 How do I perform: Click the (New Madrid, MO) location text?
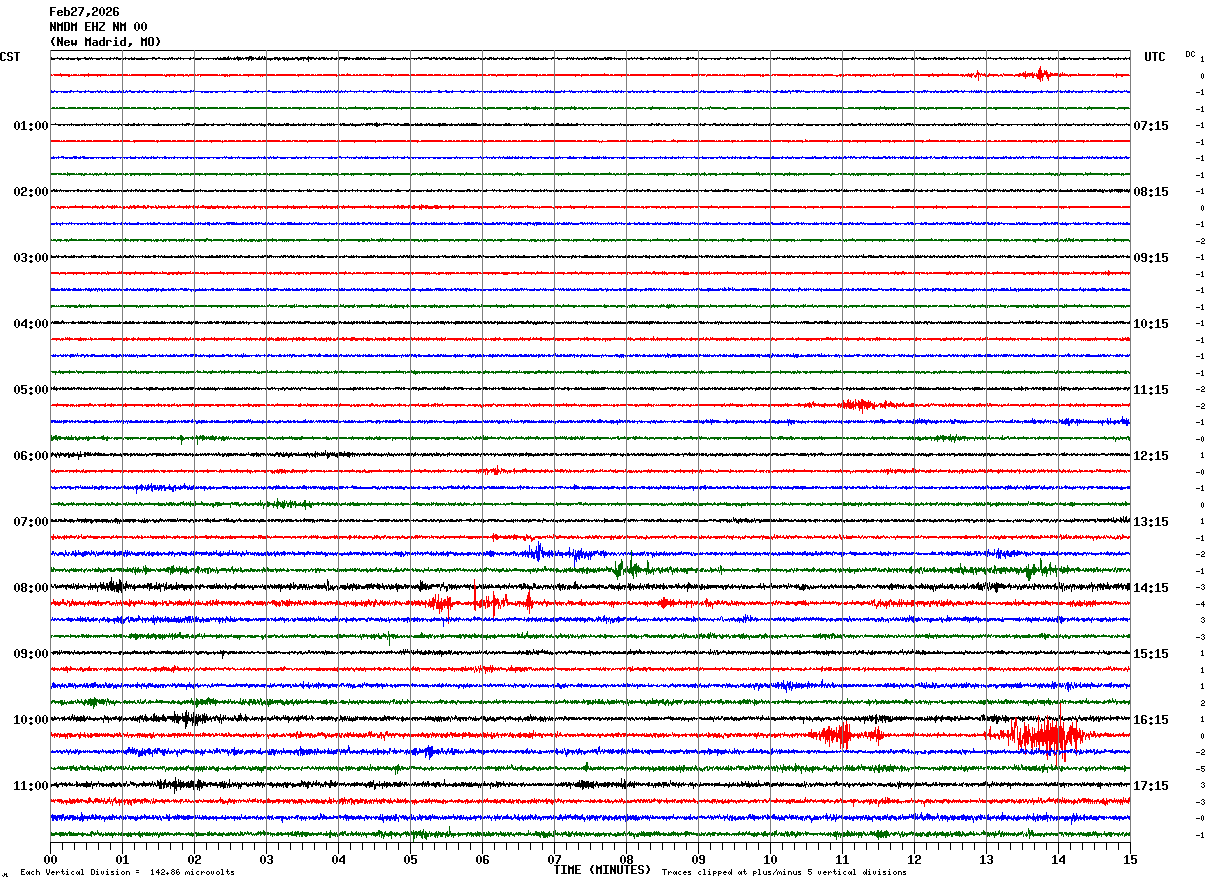pyautogui.click(x=105, y=42)
